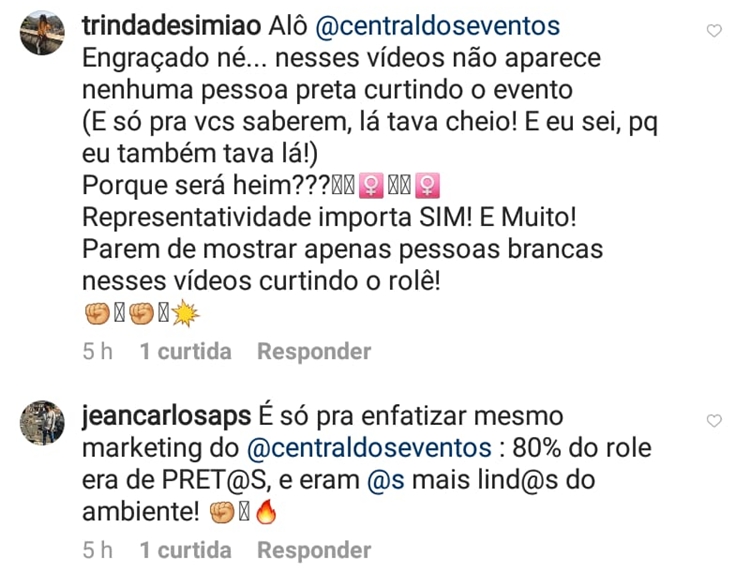This screenshot has height=573, width=750.
Task: Like trindadesimiao's comment with the heart
Action: (x=714, y=31)
